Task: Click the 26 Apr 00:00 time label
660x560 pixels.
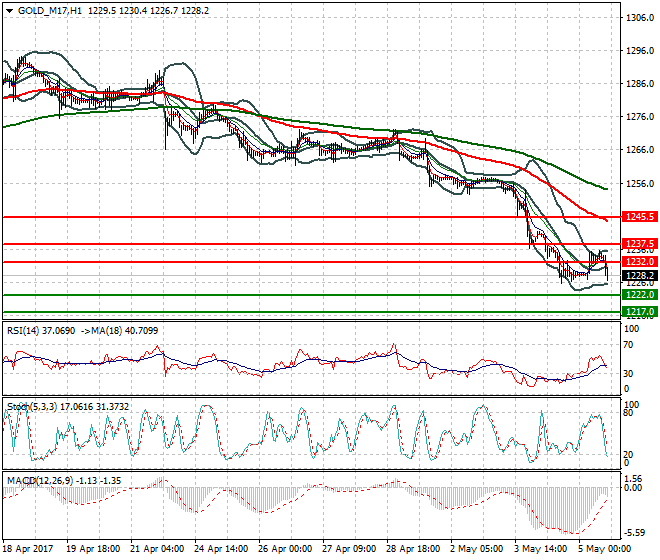Action: click(x=285, y=549)
